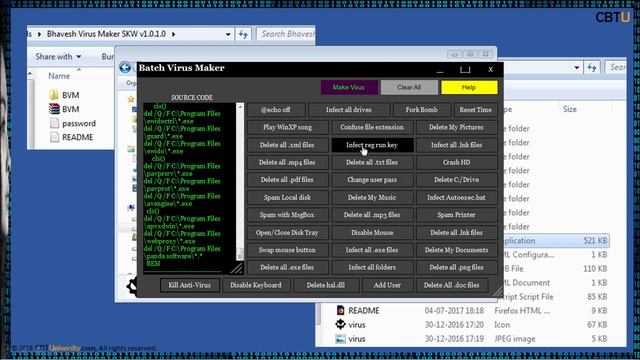Sort by the Size column in right Explorer

[570, 109]
